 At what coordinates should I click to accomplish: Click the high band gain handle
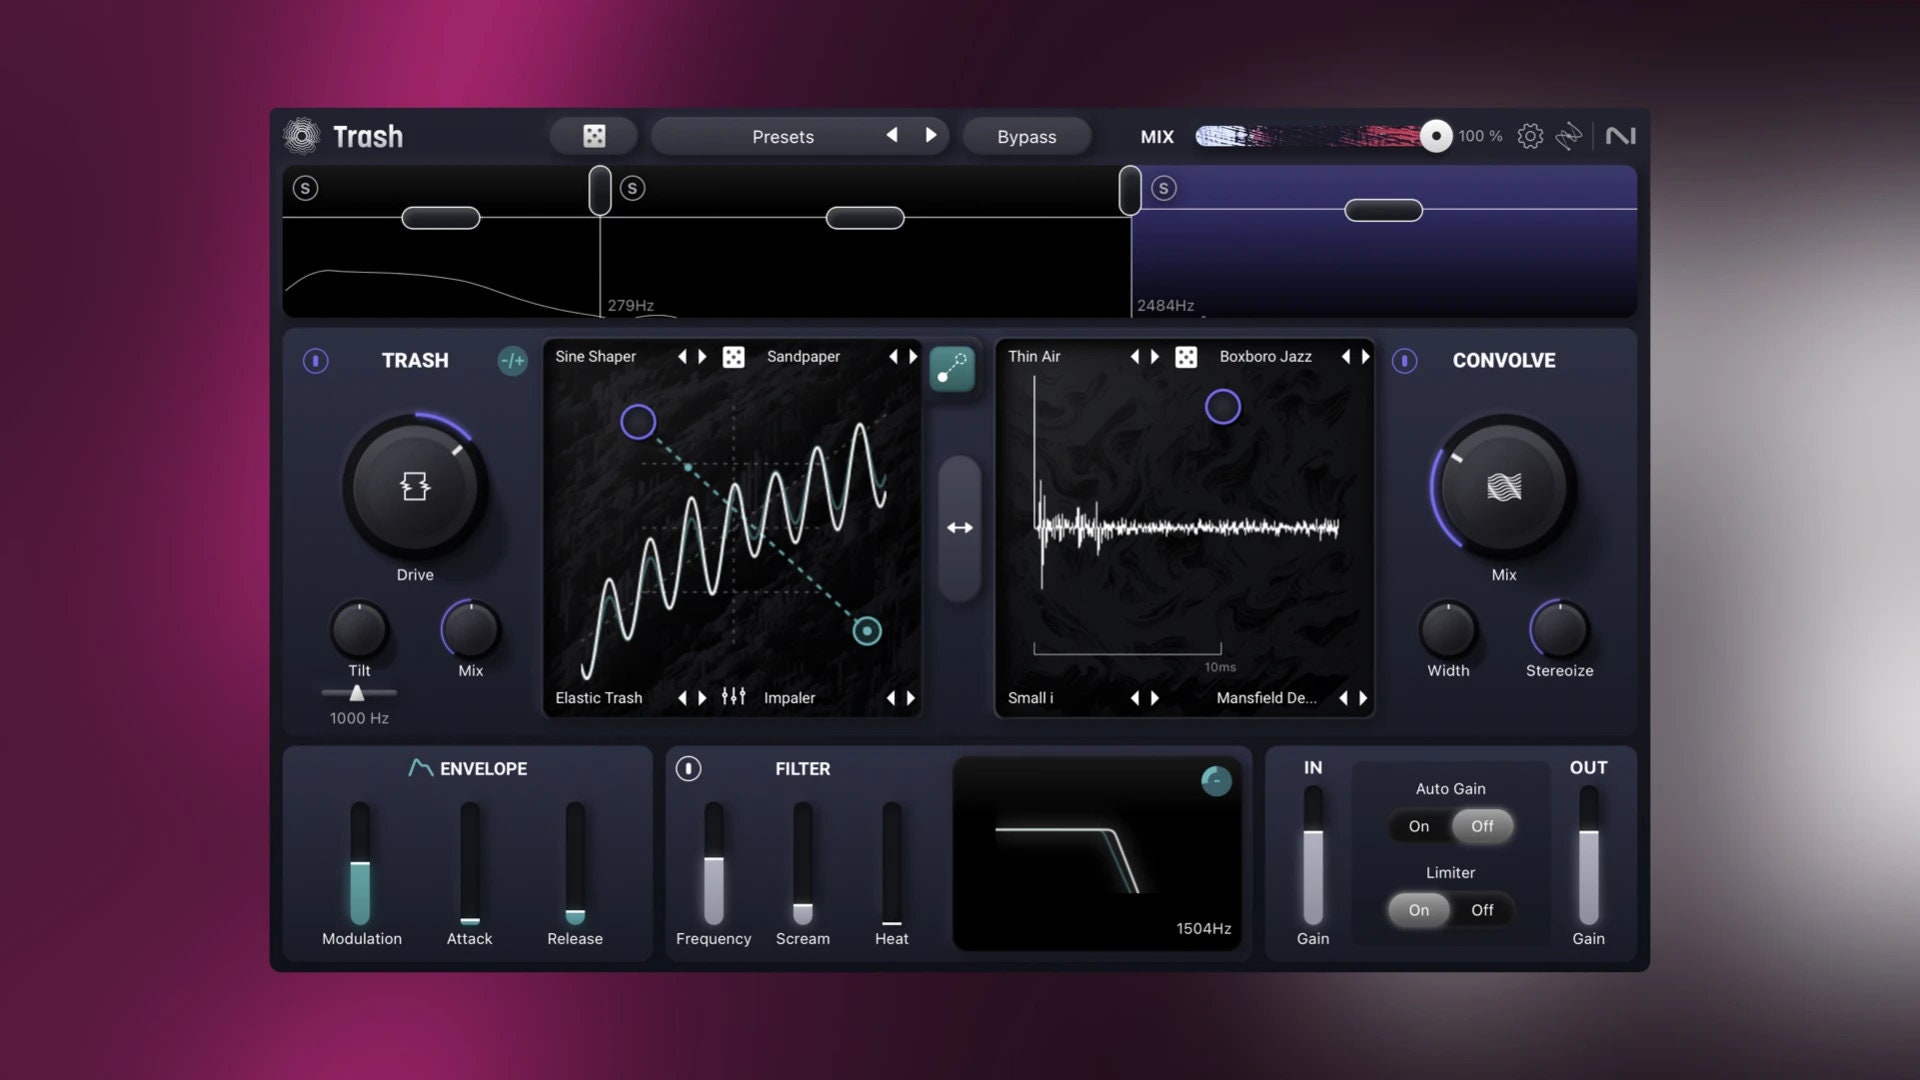point(1383,210)
